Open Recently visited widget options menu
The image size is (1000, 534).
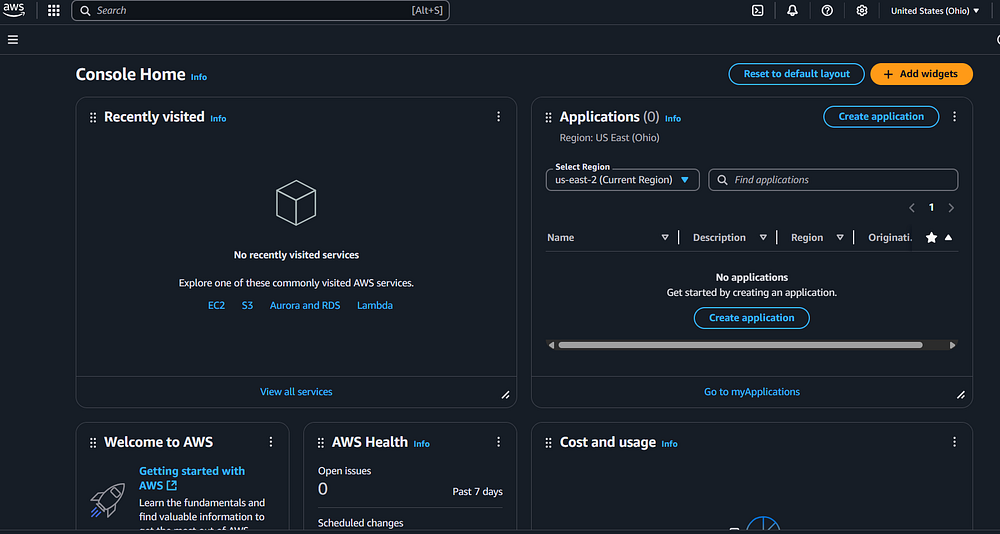pyautogui.click(x=499, y=117)
